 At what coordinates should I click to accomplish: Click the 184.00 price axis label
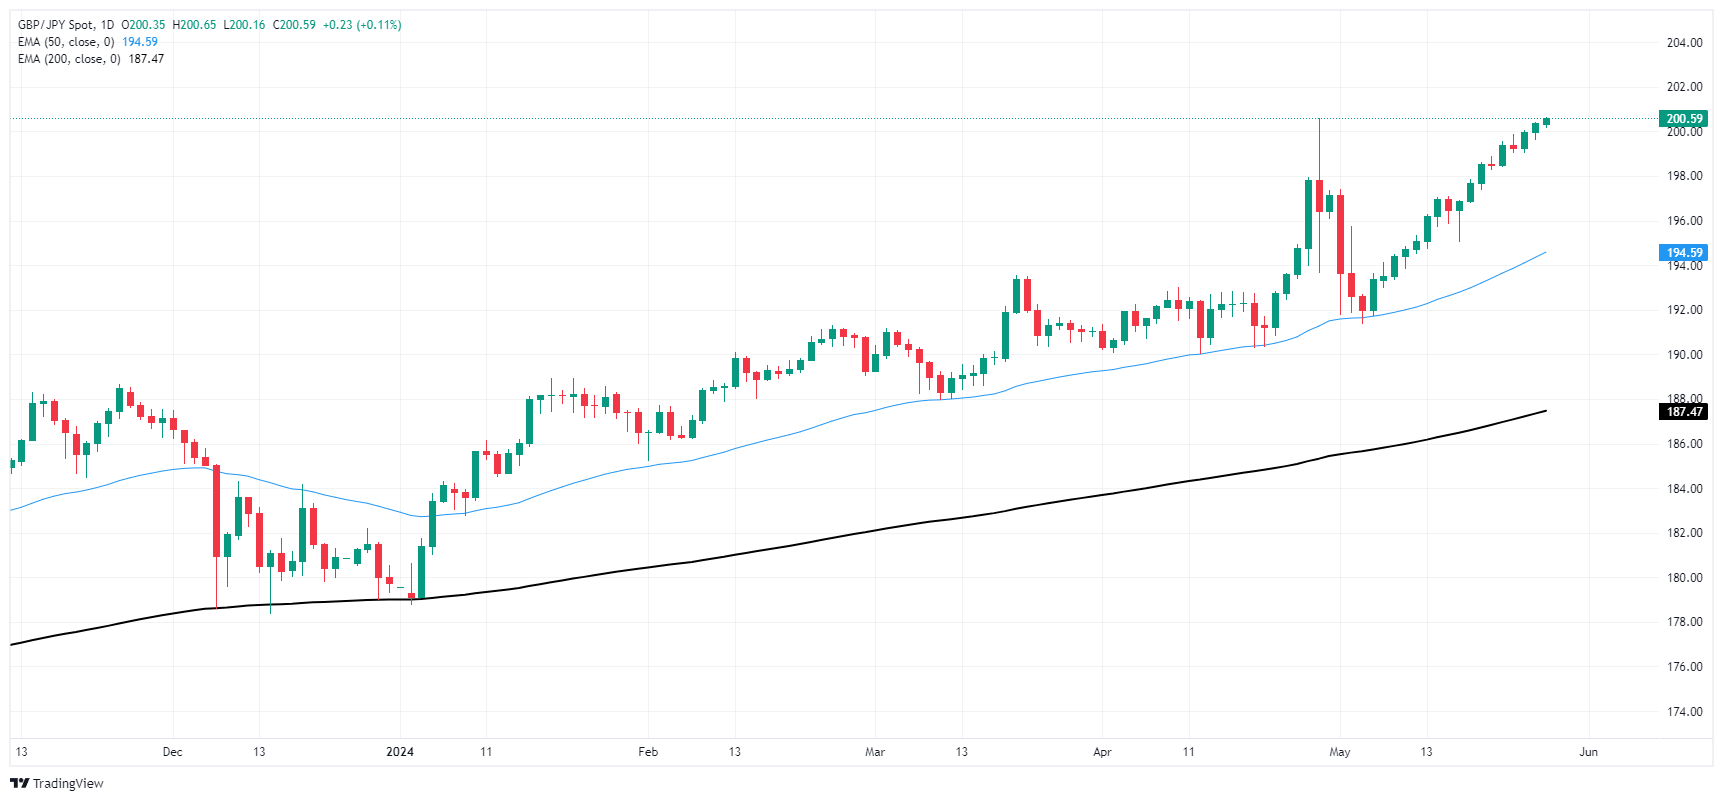[x=1684, y=489]
